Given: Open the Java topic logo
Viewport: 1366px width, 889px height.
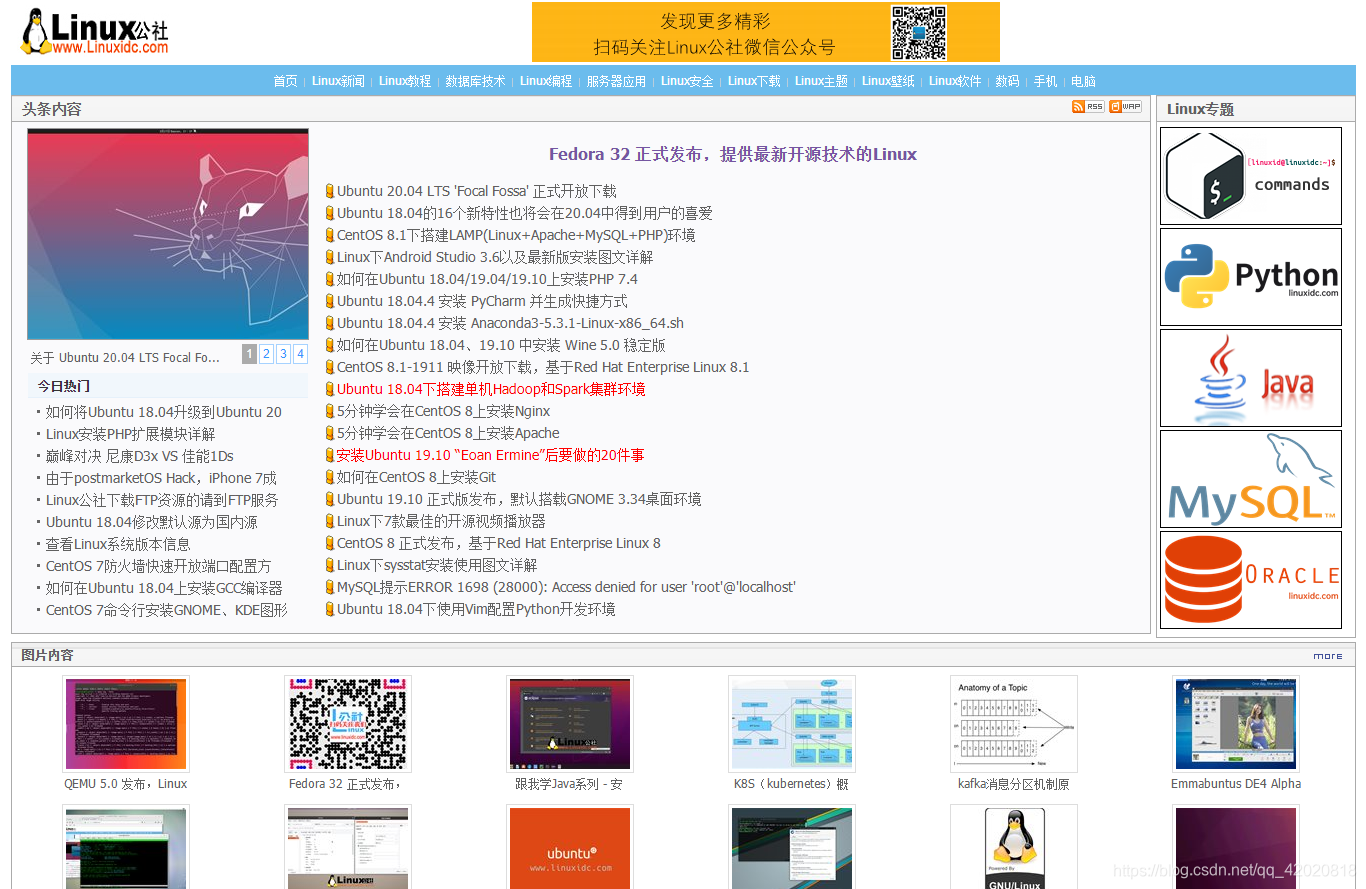Looking at the screenshot, I should click(1251, 378).
